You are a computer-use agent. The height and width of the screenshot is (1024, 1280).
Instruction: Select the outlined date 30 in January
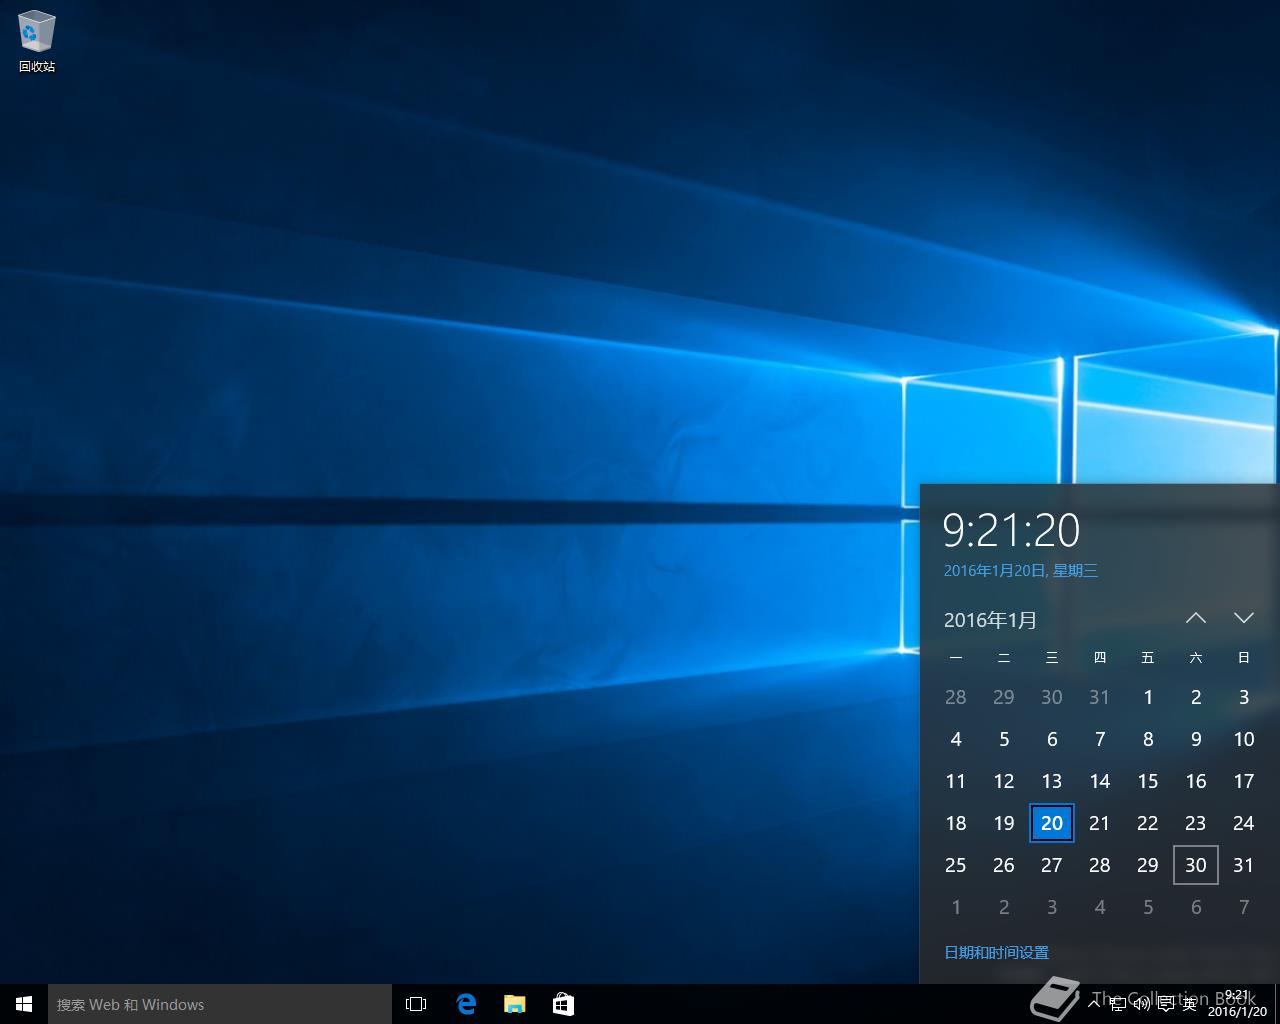(x=1196, y=865)
